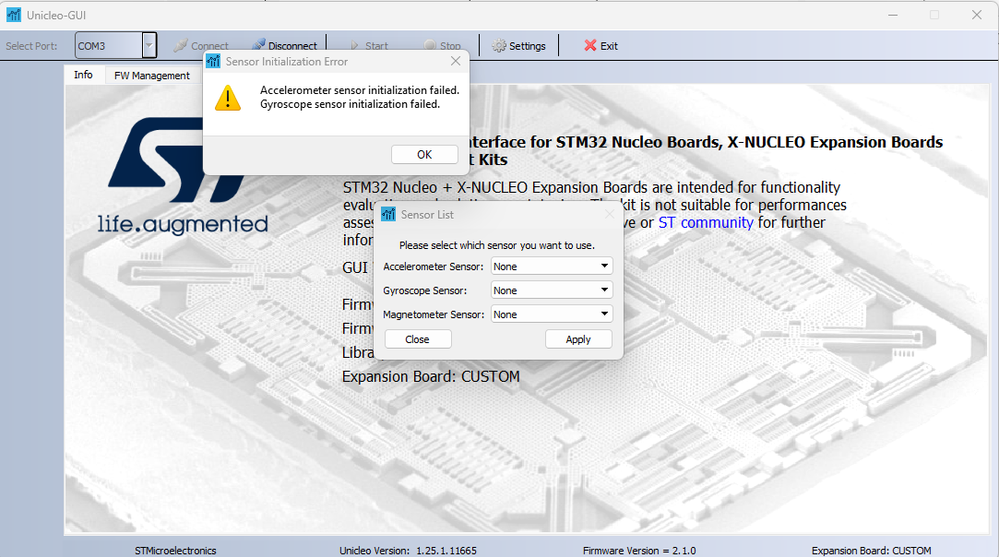
Task: Click the Connect toolbar button
Action: pyautogui.click(x=201, y=46)
